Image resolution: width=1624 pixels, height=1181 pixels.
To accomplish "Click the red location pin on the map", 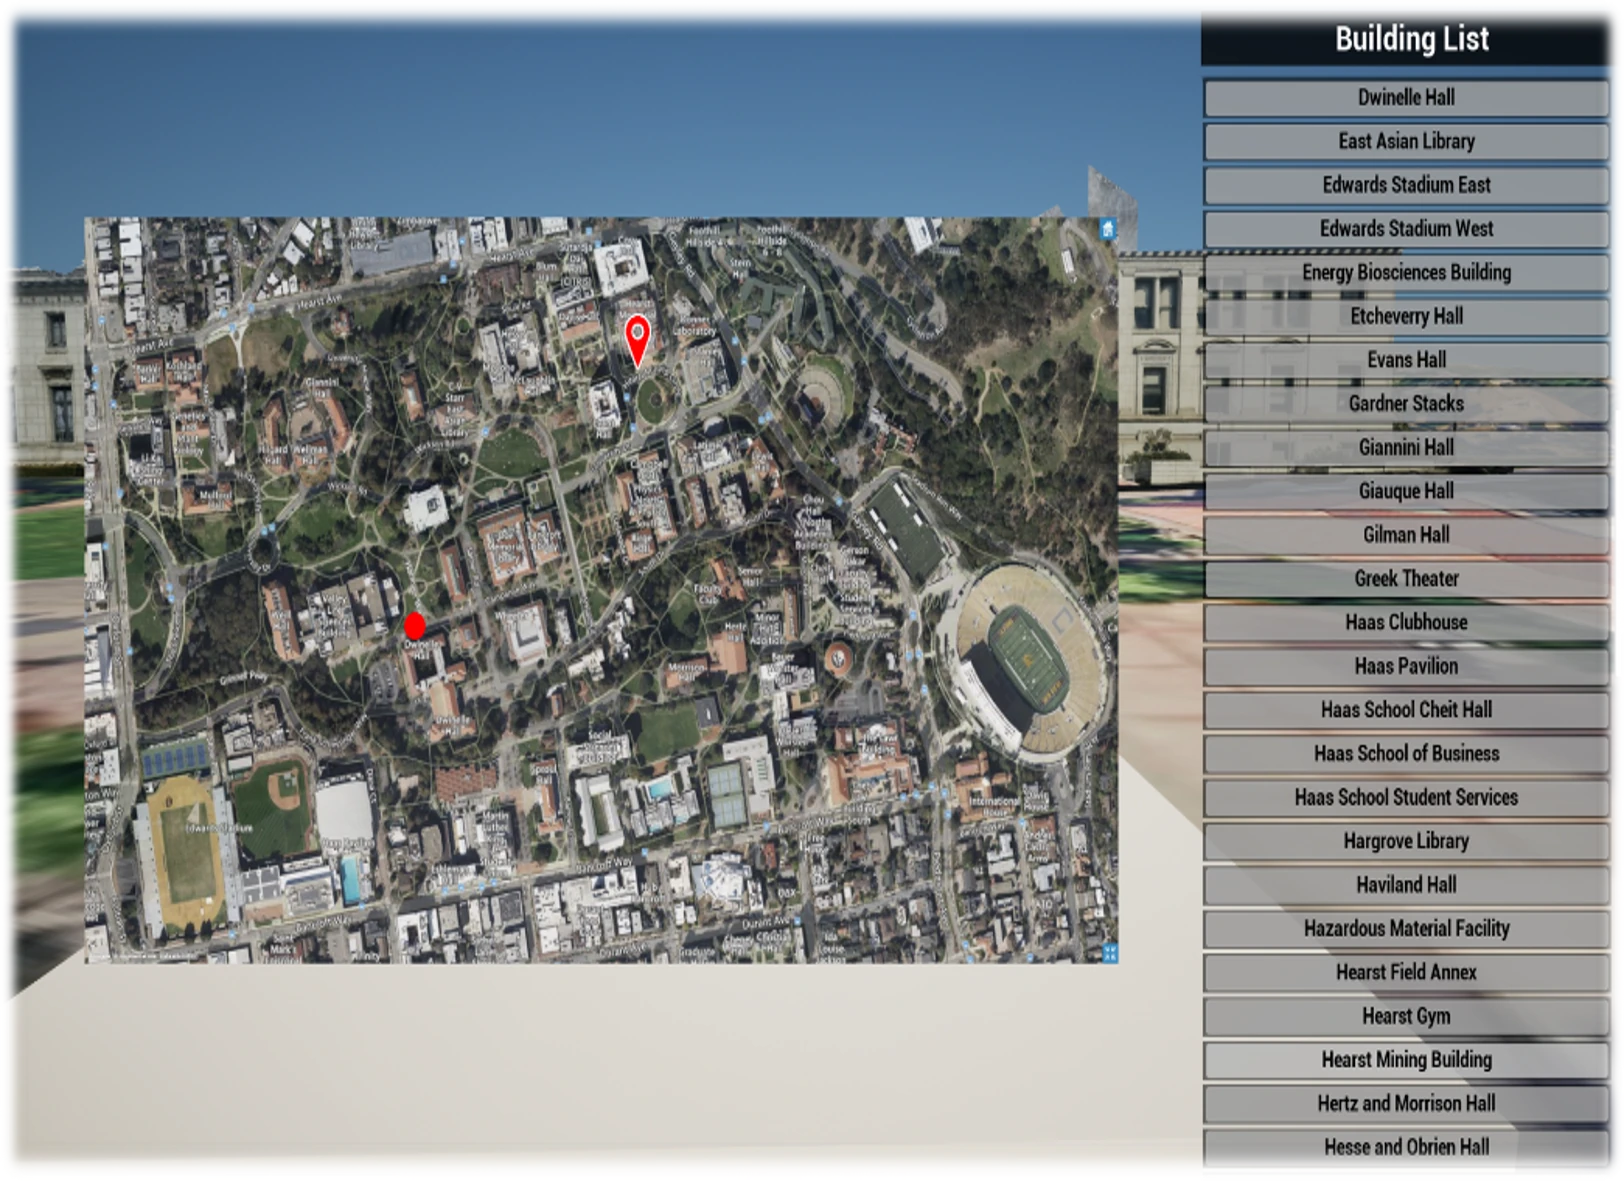I will (x=637, y=340).
